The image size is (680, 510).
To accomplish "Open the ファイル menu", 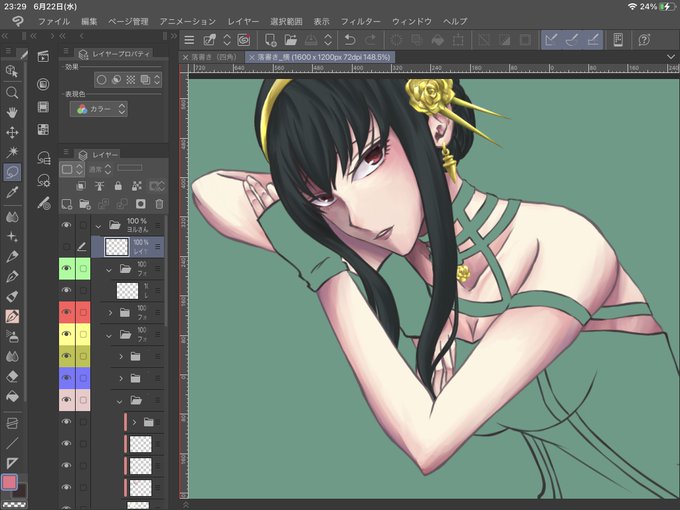I will (54, 21).
